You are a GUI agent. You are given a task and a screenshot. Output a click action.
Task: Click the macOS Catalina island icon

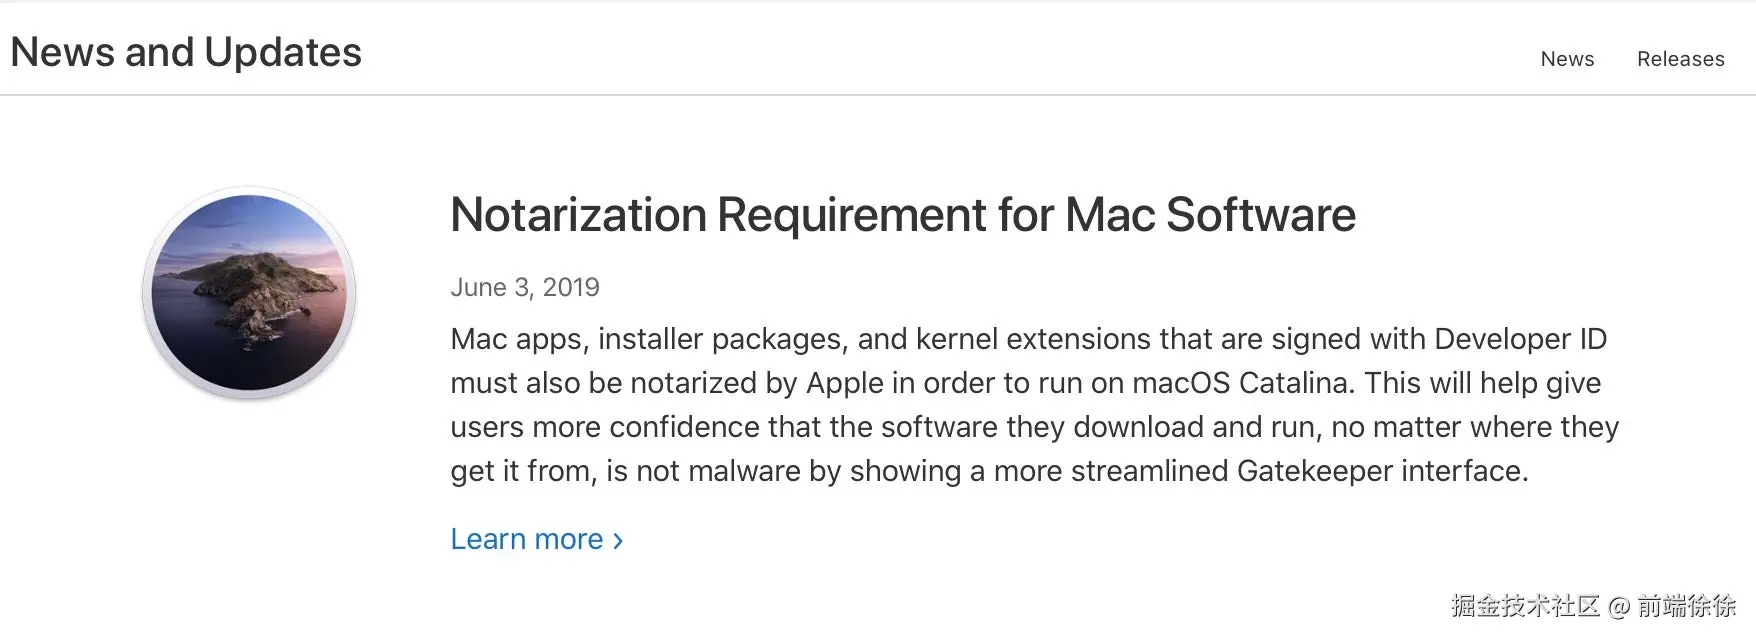pyautogui.click(x=249, y=292)
